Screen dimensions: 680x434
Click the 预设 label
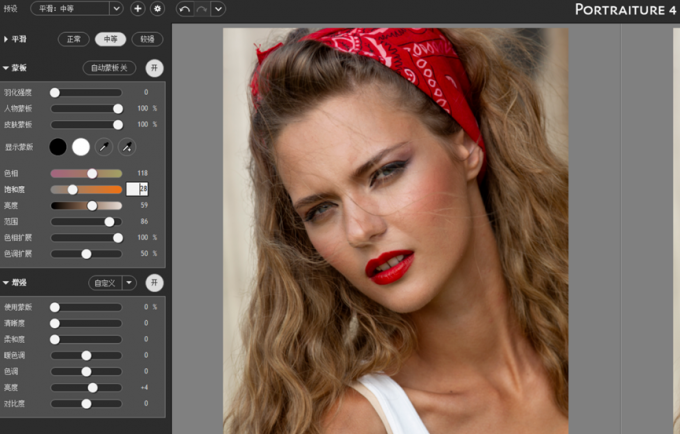(10, 9)
